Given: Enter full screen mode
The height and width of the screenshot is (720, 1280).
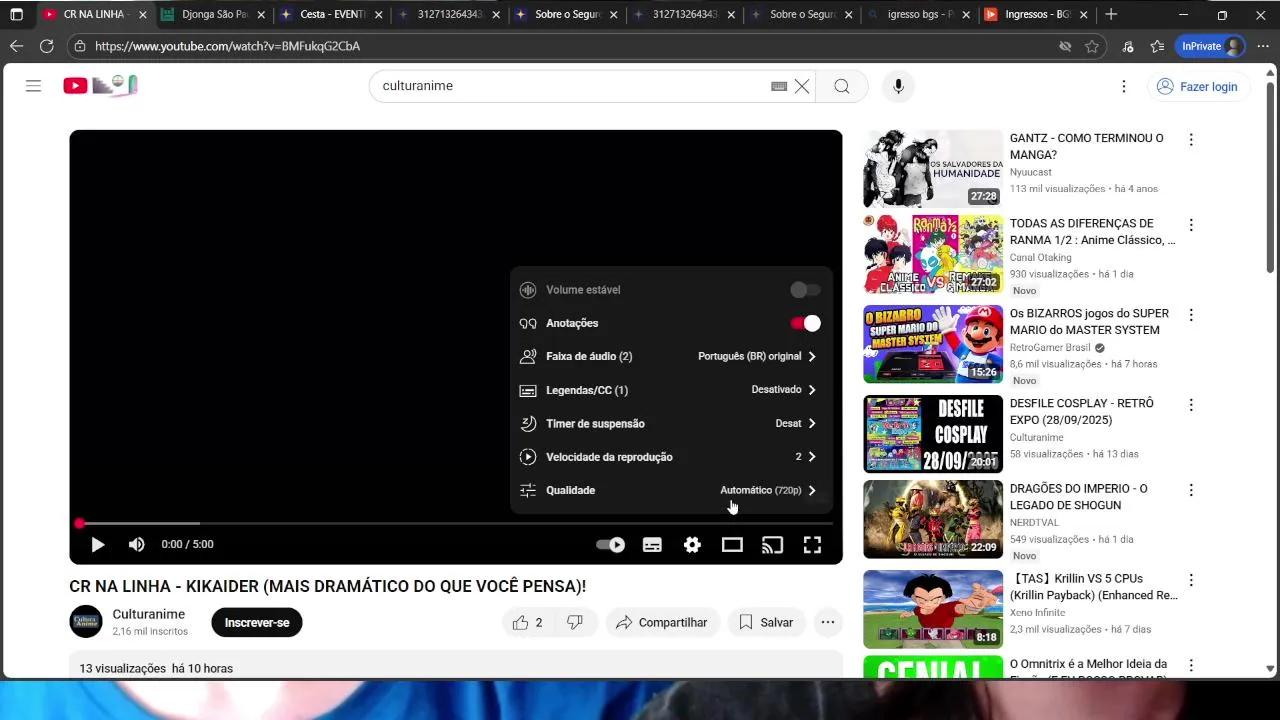Looking at the screenshot, I should click(x=812, y=545).
